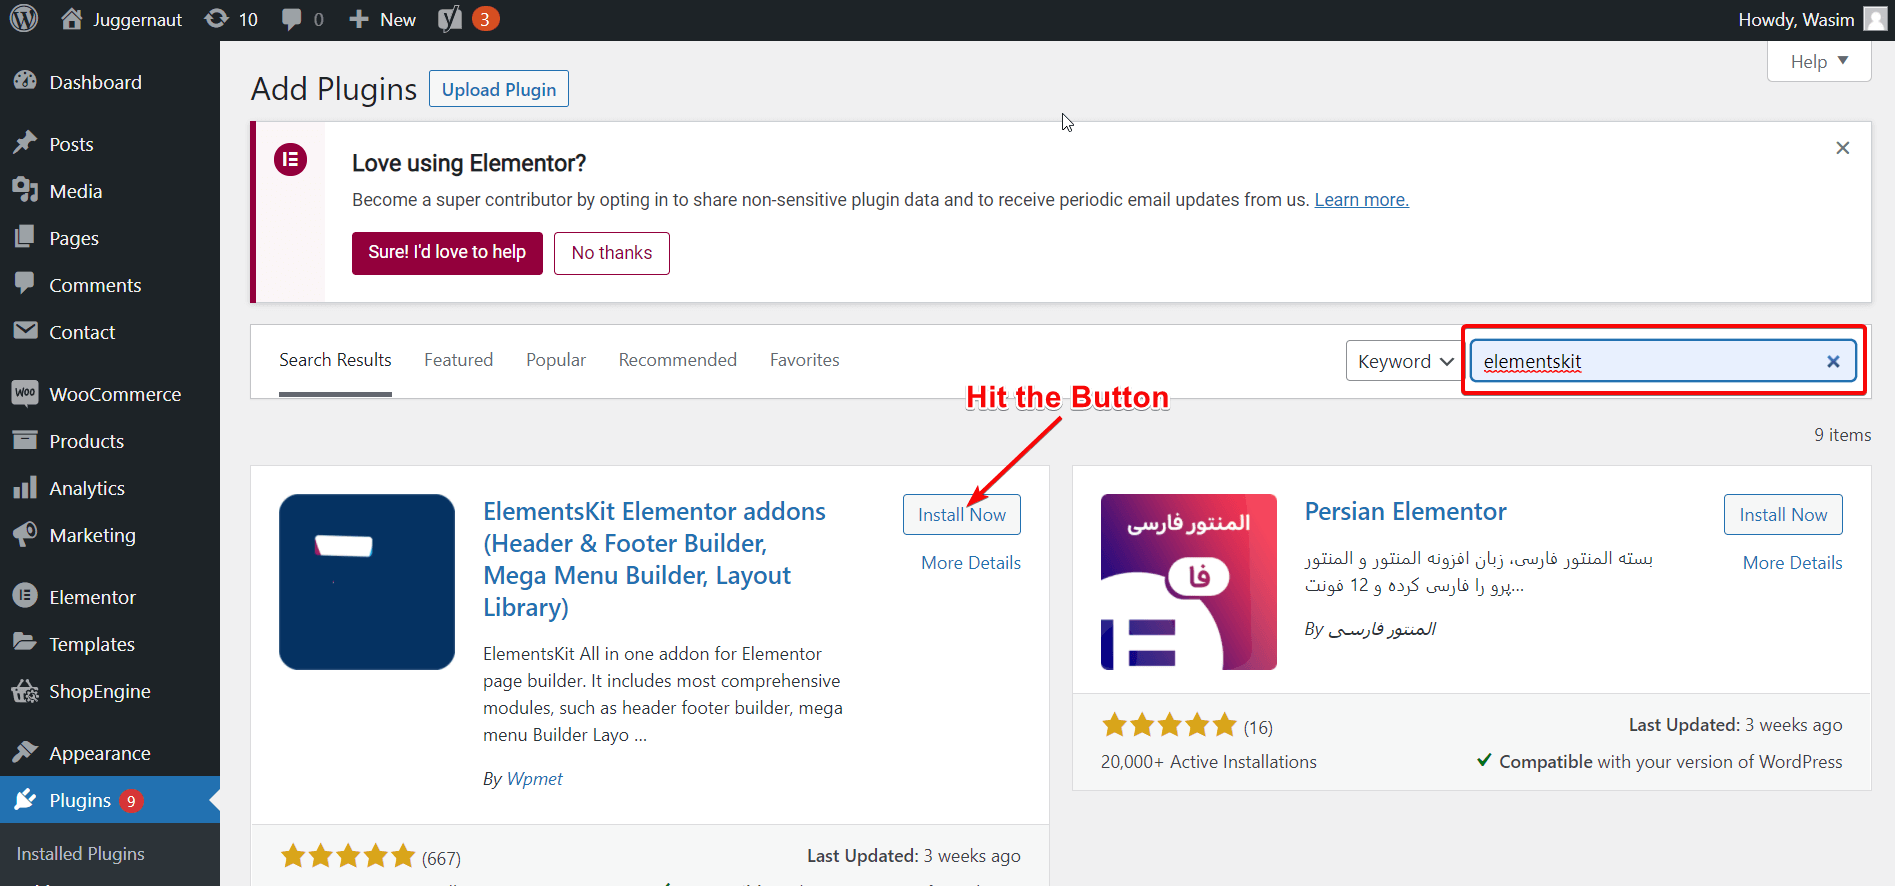Open the Wpmet author link

click(534, 779)
